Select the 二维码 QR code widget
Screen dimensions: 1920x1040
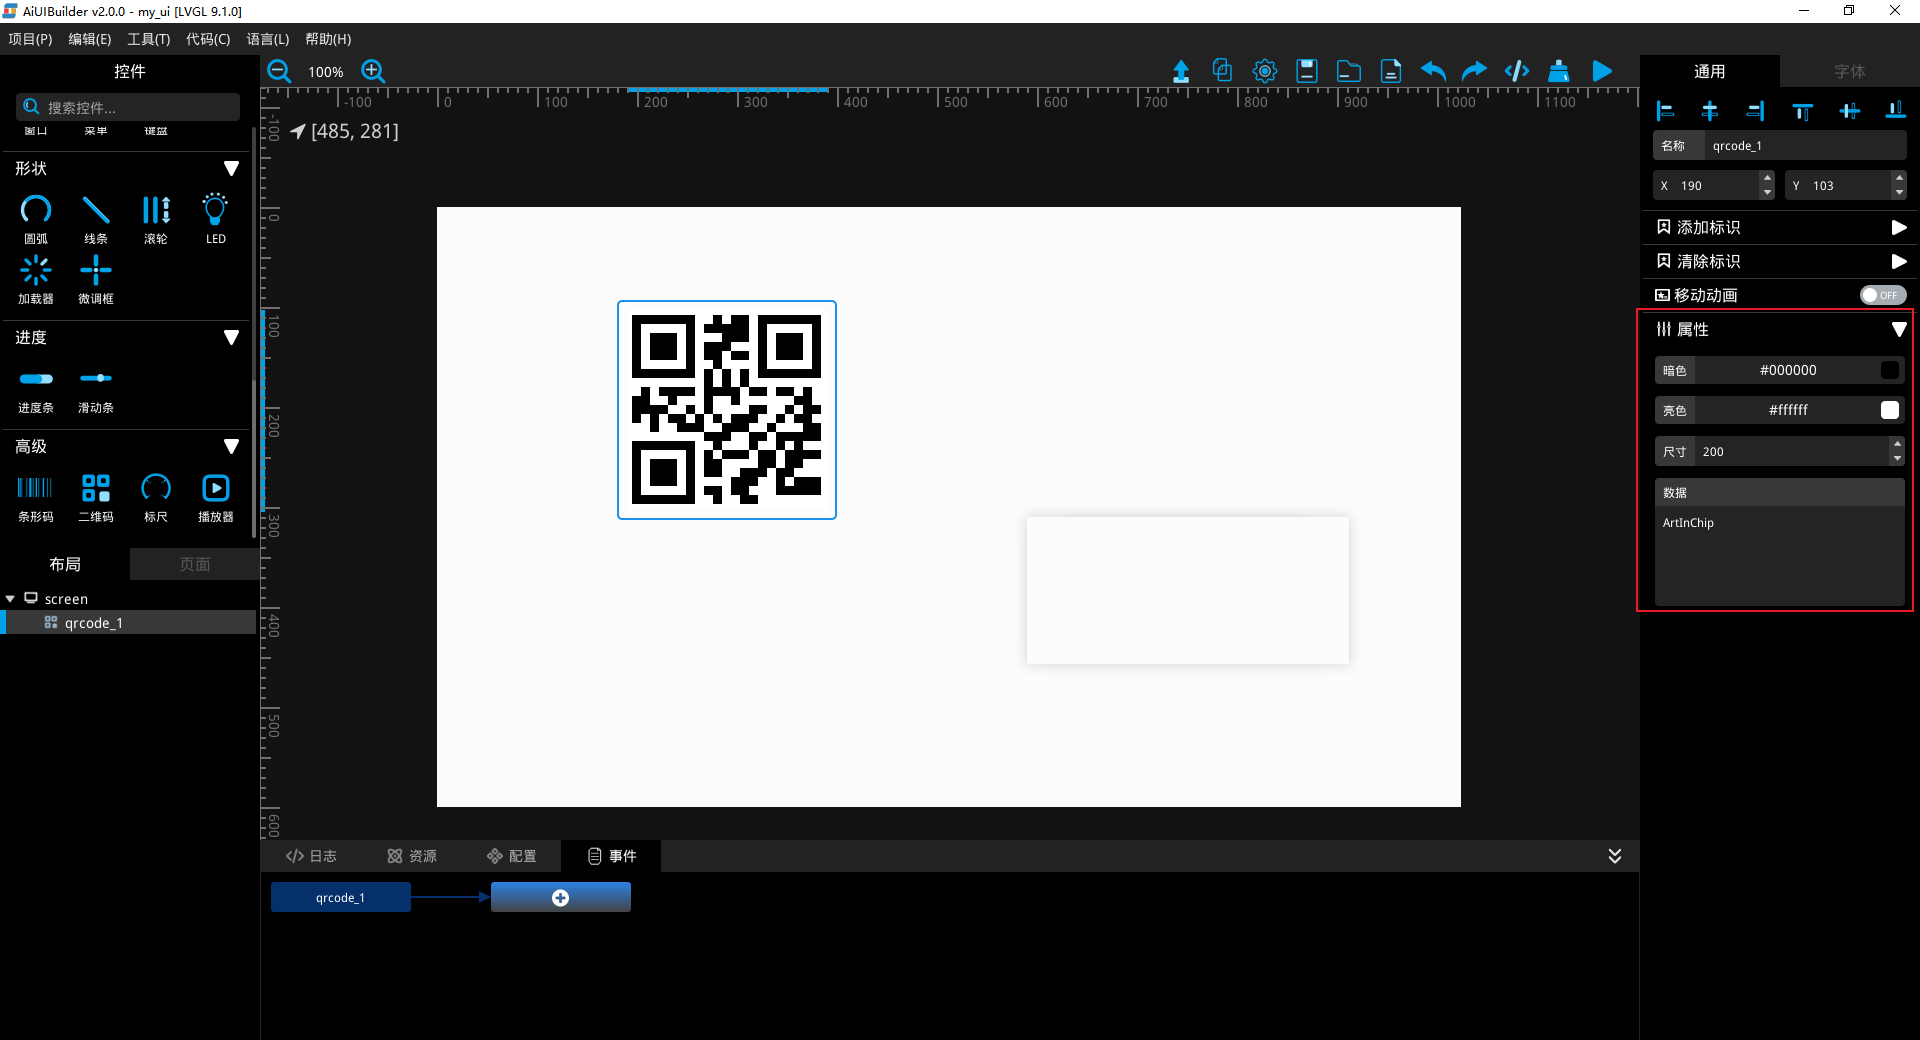coord(96,498)
